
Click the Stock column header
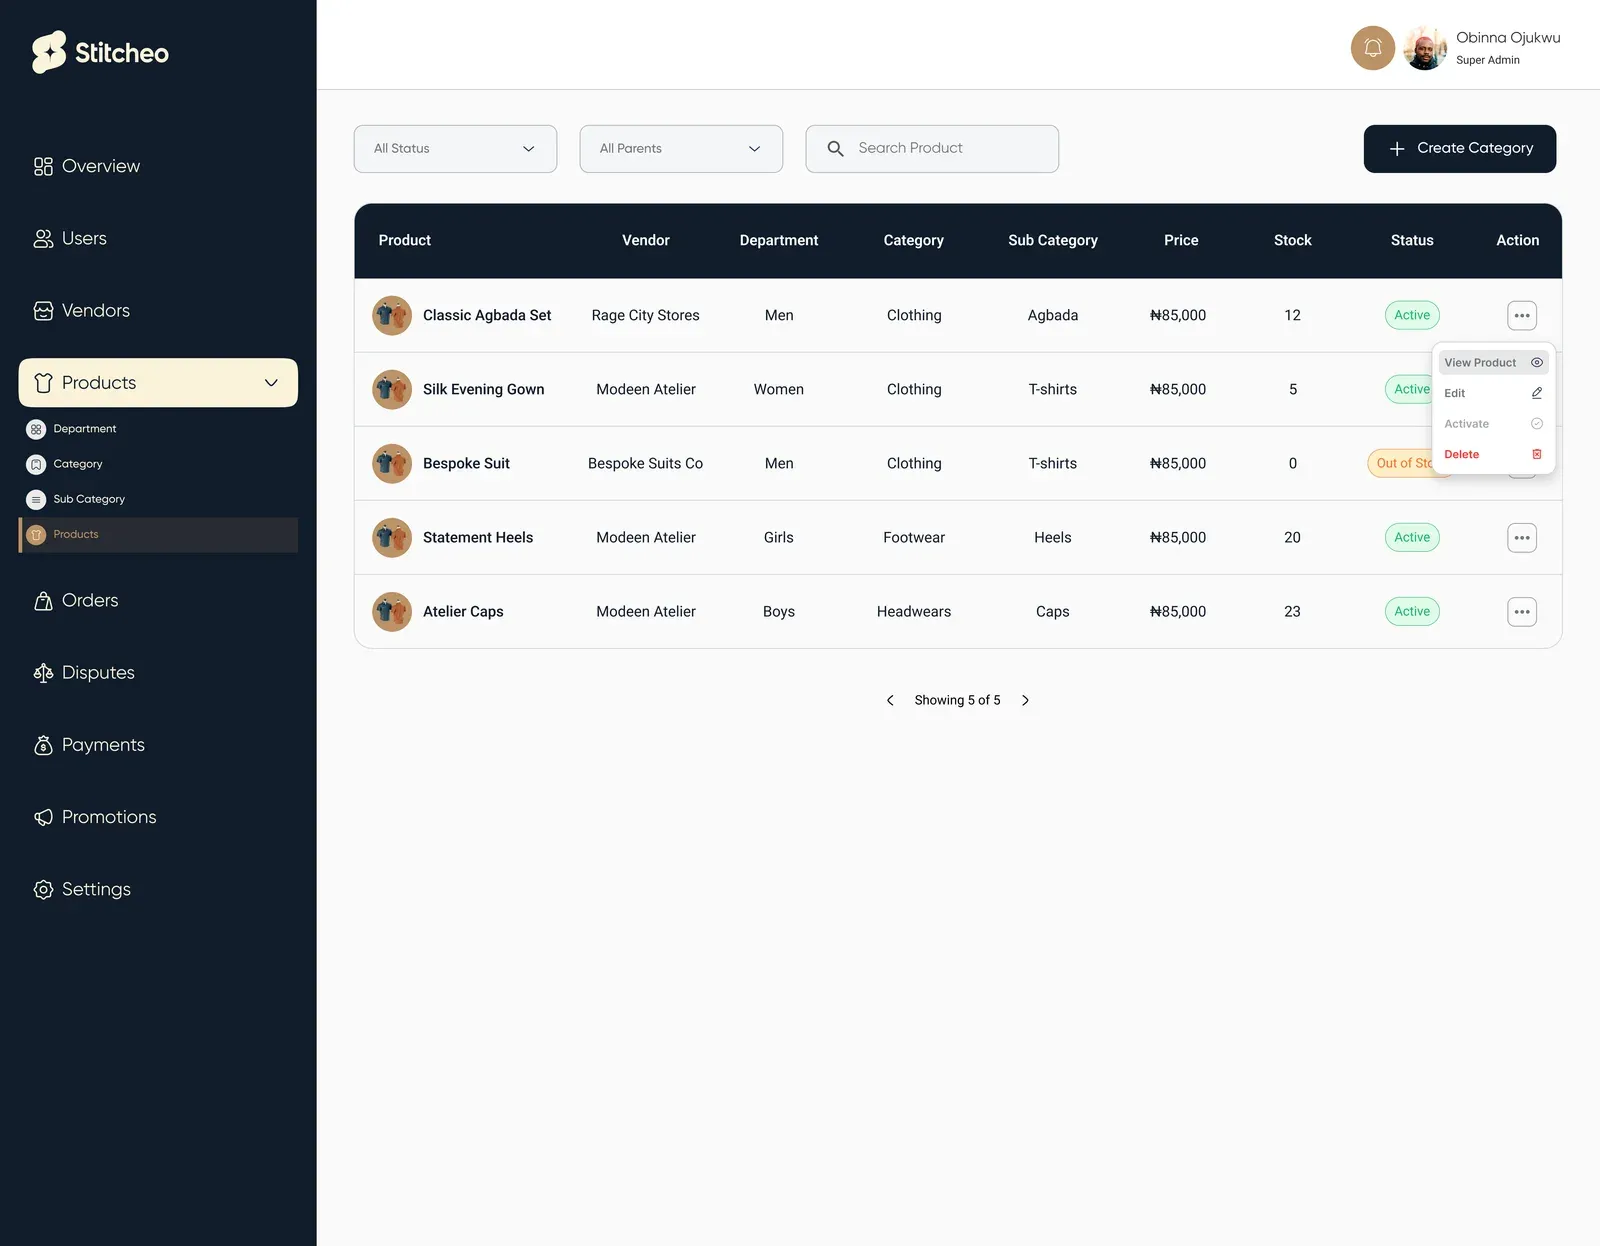tap(1292, 240)
